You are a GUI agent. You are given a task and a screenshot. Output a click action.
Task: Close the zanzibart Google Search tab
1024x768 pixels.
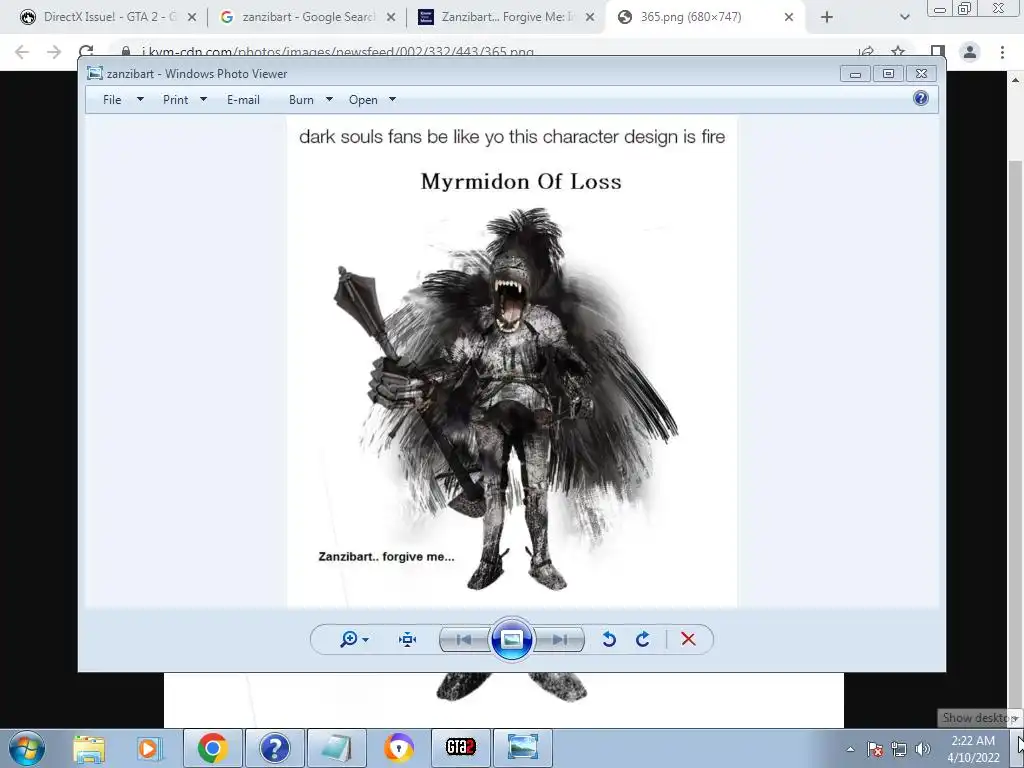(x=391, y=18)
